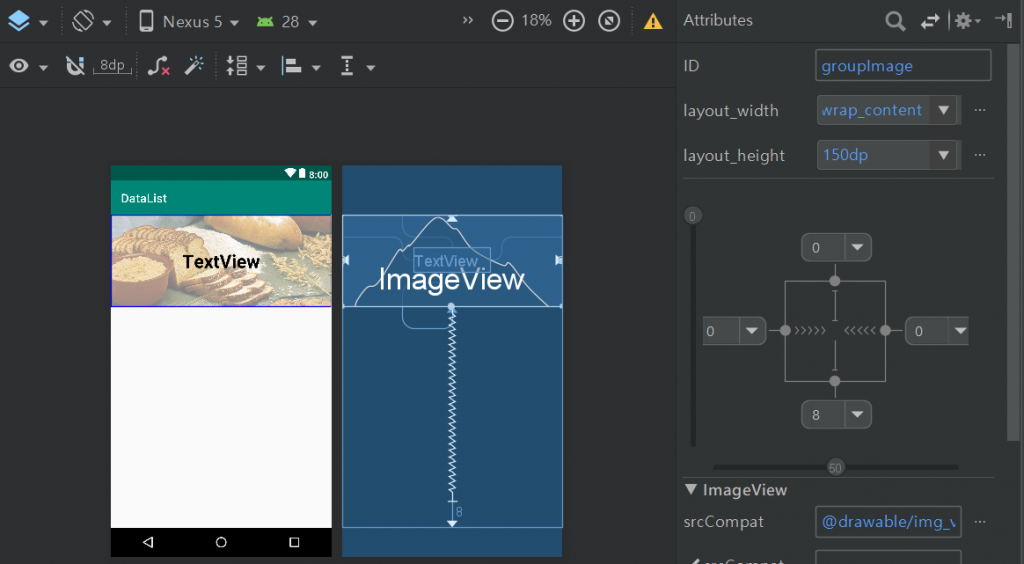This screenshot has width=1024, height=564.
Task: Clear all constraints in the layout
Action: tap(159, 66)
